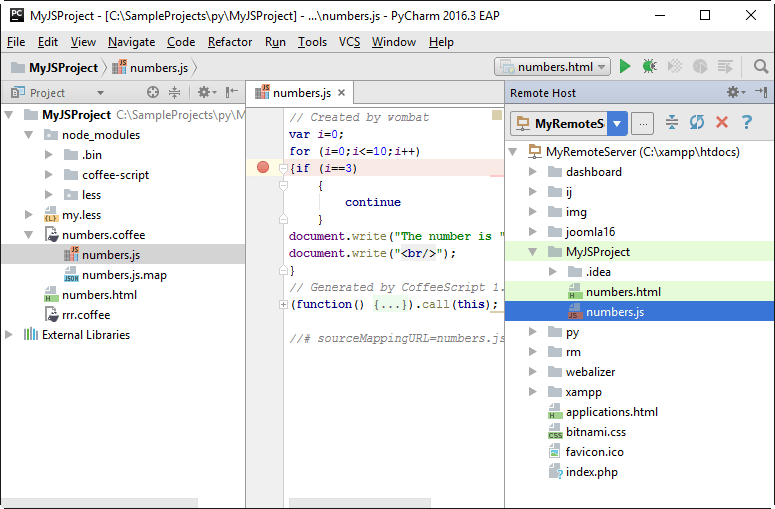Unfold the collapsed function() block

(284, 304)
